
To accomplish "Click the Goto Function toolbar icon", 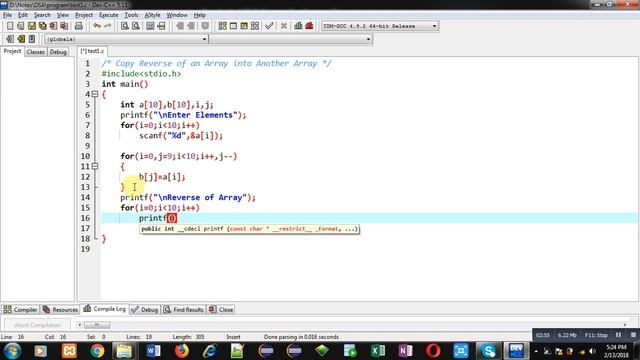I will pos(150,26).
